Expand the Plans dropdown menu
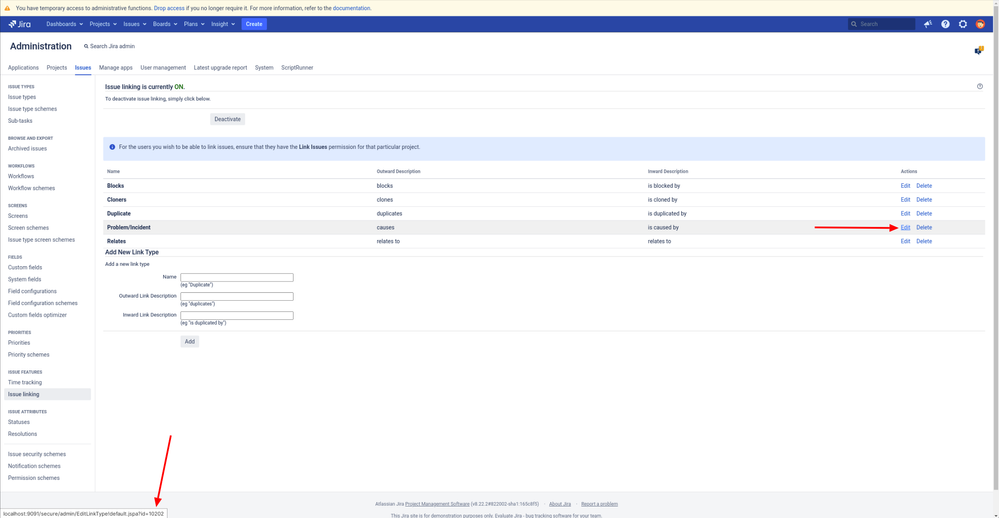 pyautogui.click(x=194, y=24)
